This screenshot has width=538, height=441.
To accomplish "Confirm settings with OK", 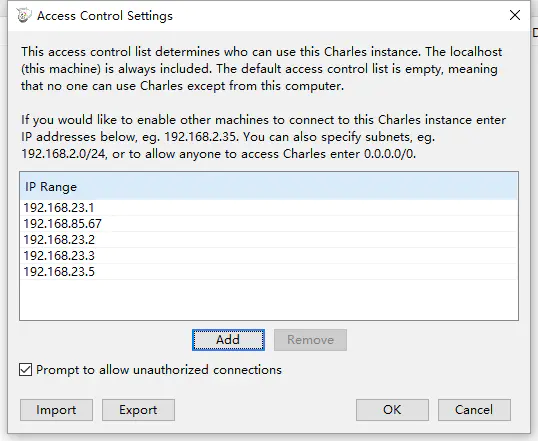I will 392,410.
